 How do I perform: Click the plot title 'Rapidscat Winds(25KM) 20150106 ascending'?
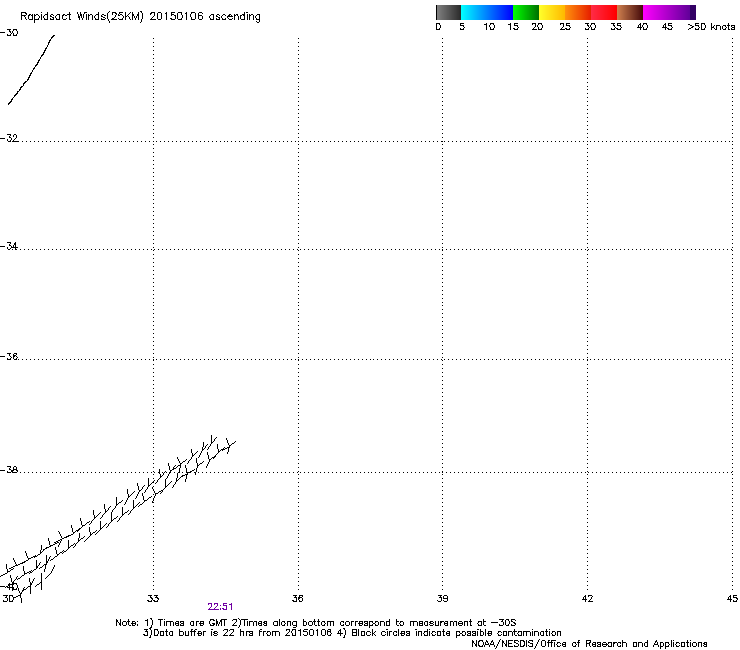pos(140,17)
